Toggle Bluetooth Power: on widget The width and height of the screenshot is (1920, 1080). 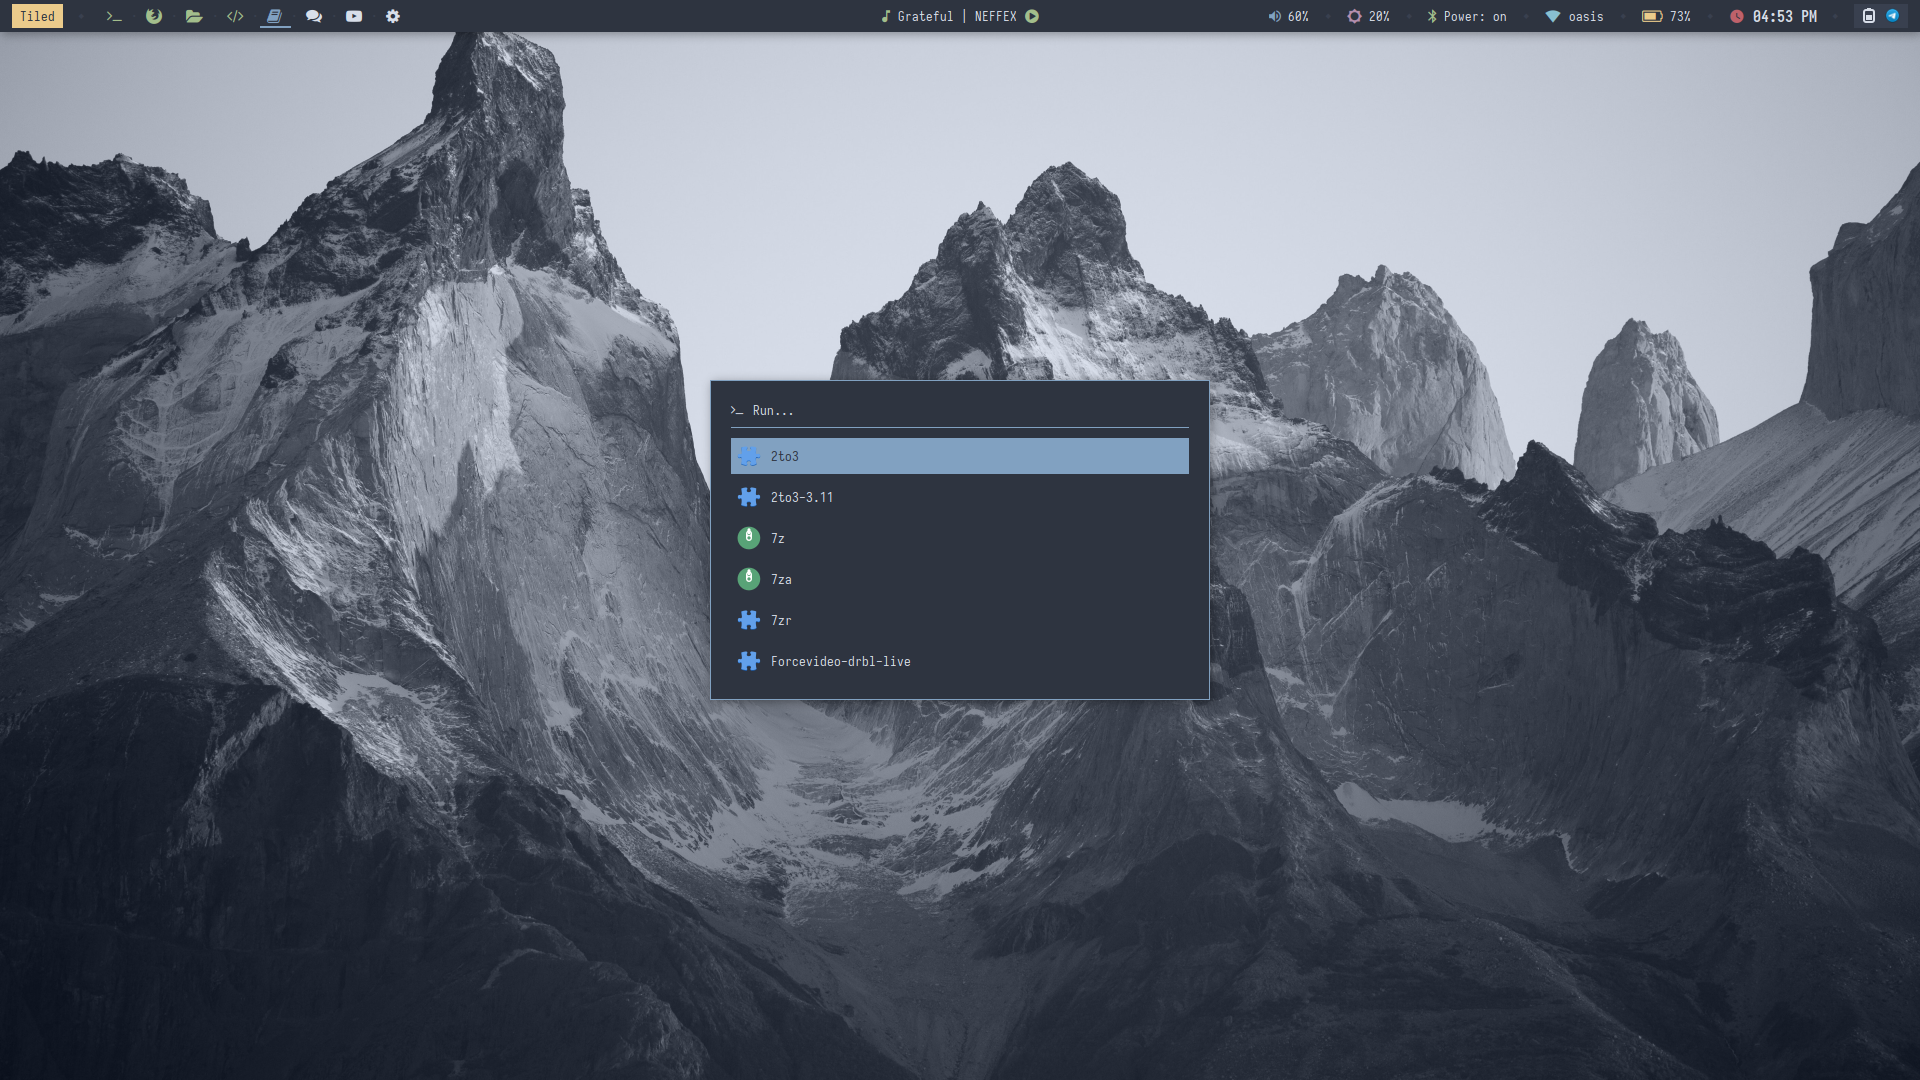(1466, 16)
